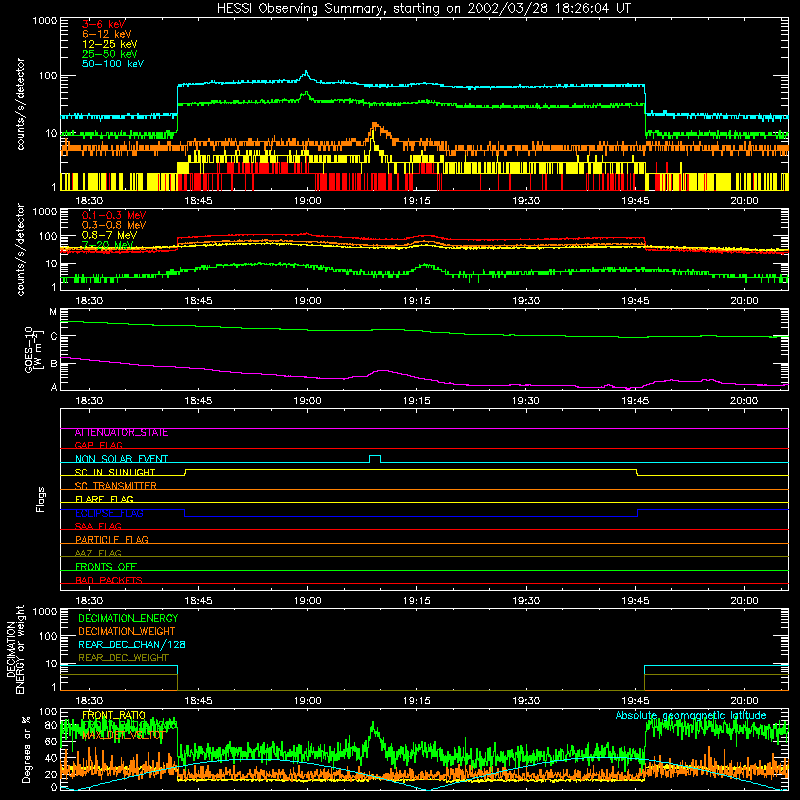Screen dimensions: 800x800
Task: Click the FRONT_RATIO legend label
Action: pyautogui.click(x=114, y=715)
